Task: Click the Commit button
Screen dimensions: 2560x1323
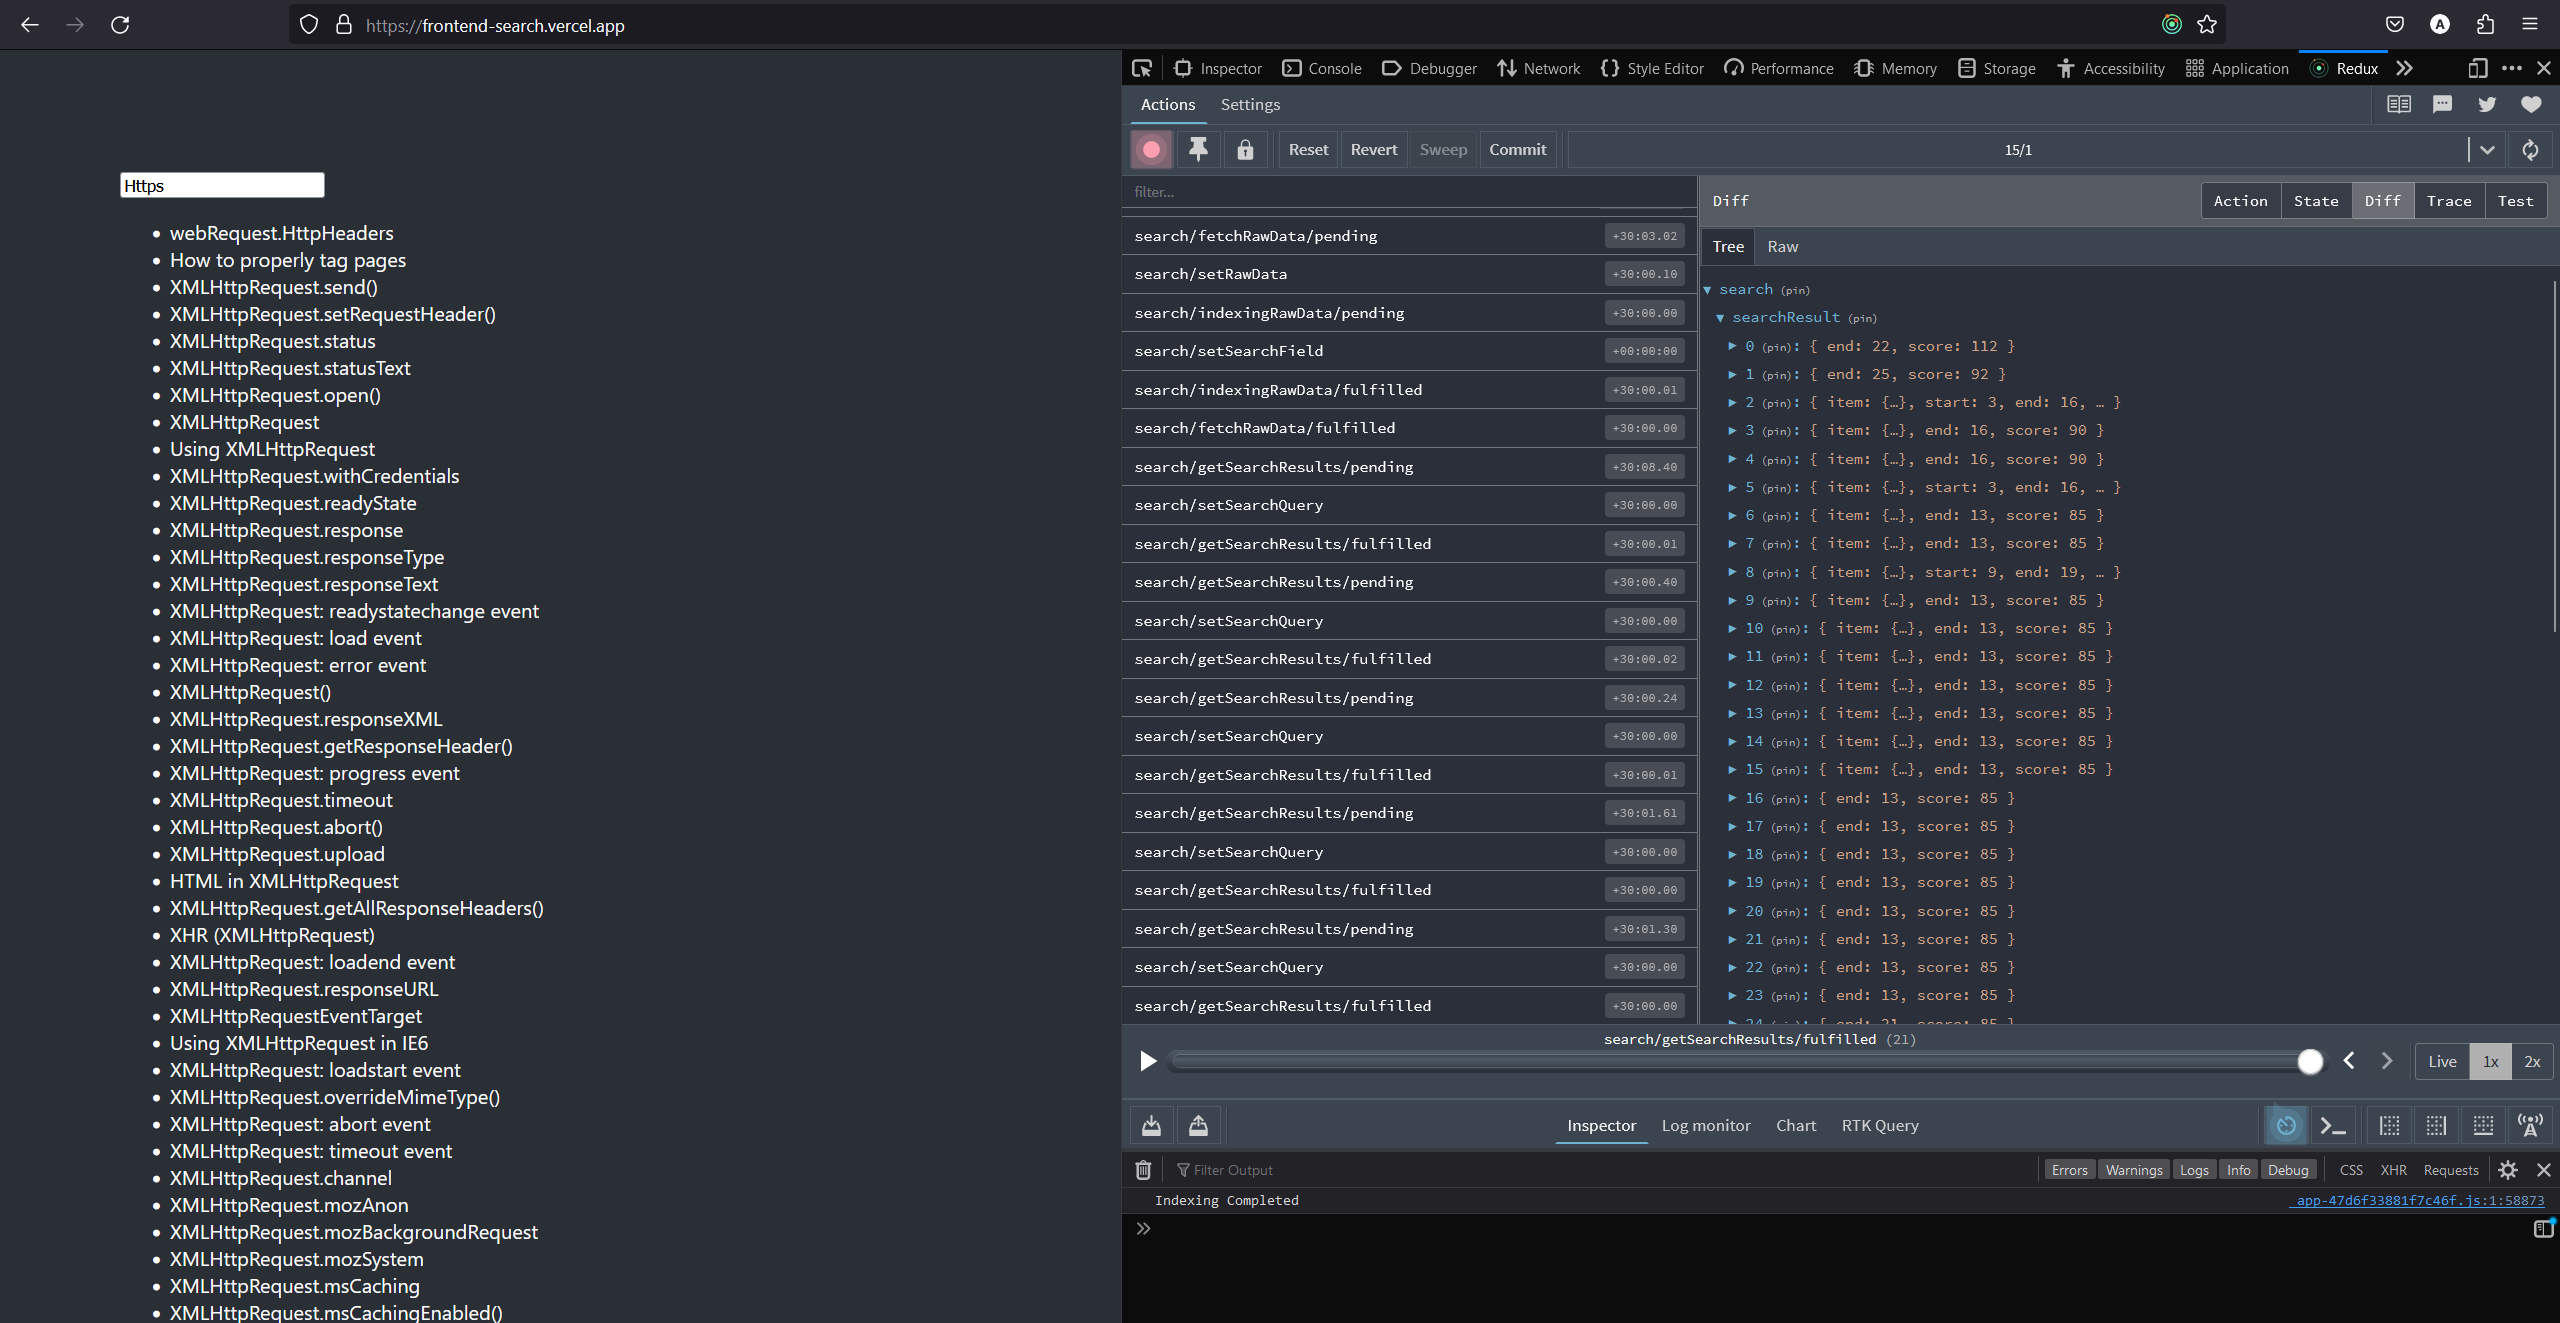Action: pos(1517,149)
